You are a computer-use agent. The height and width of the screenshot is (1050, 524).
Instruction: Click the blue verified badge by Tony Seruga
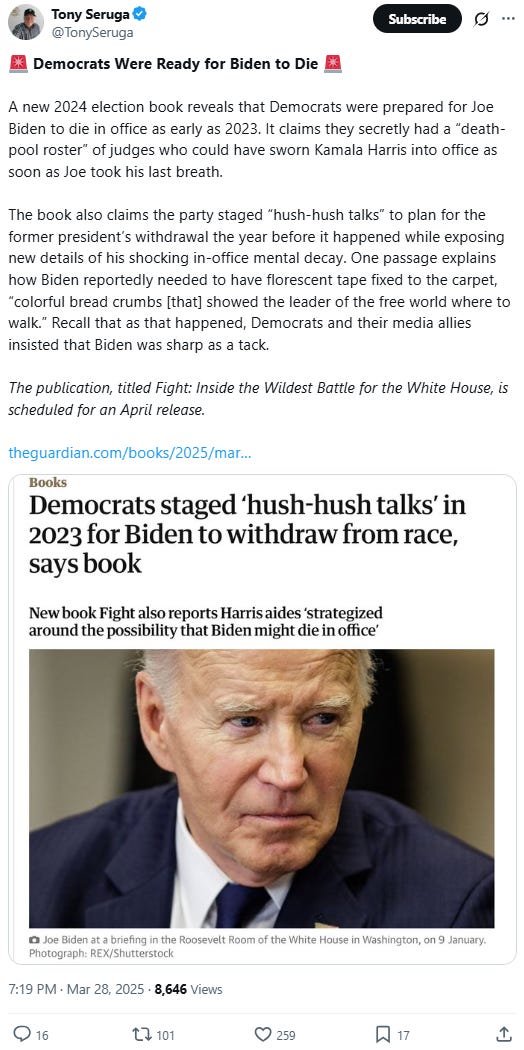click(141, 13)
